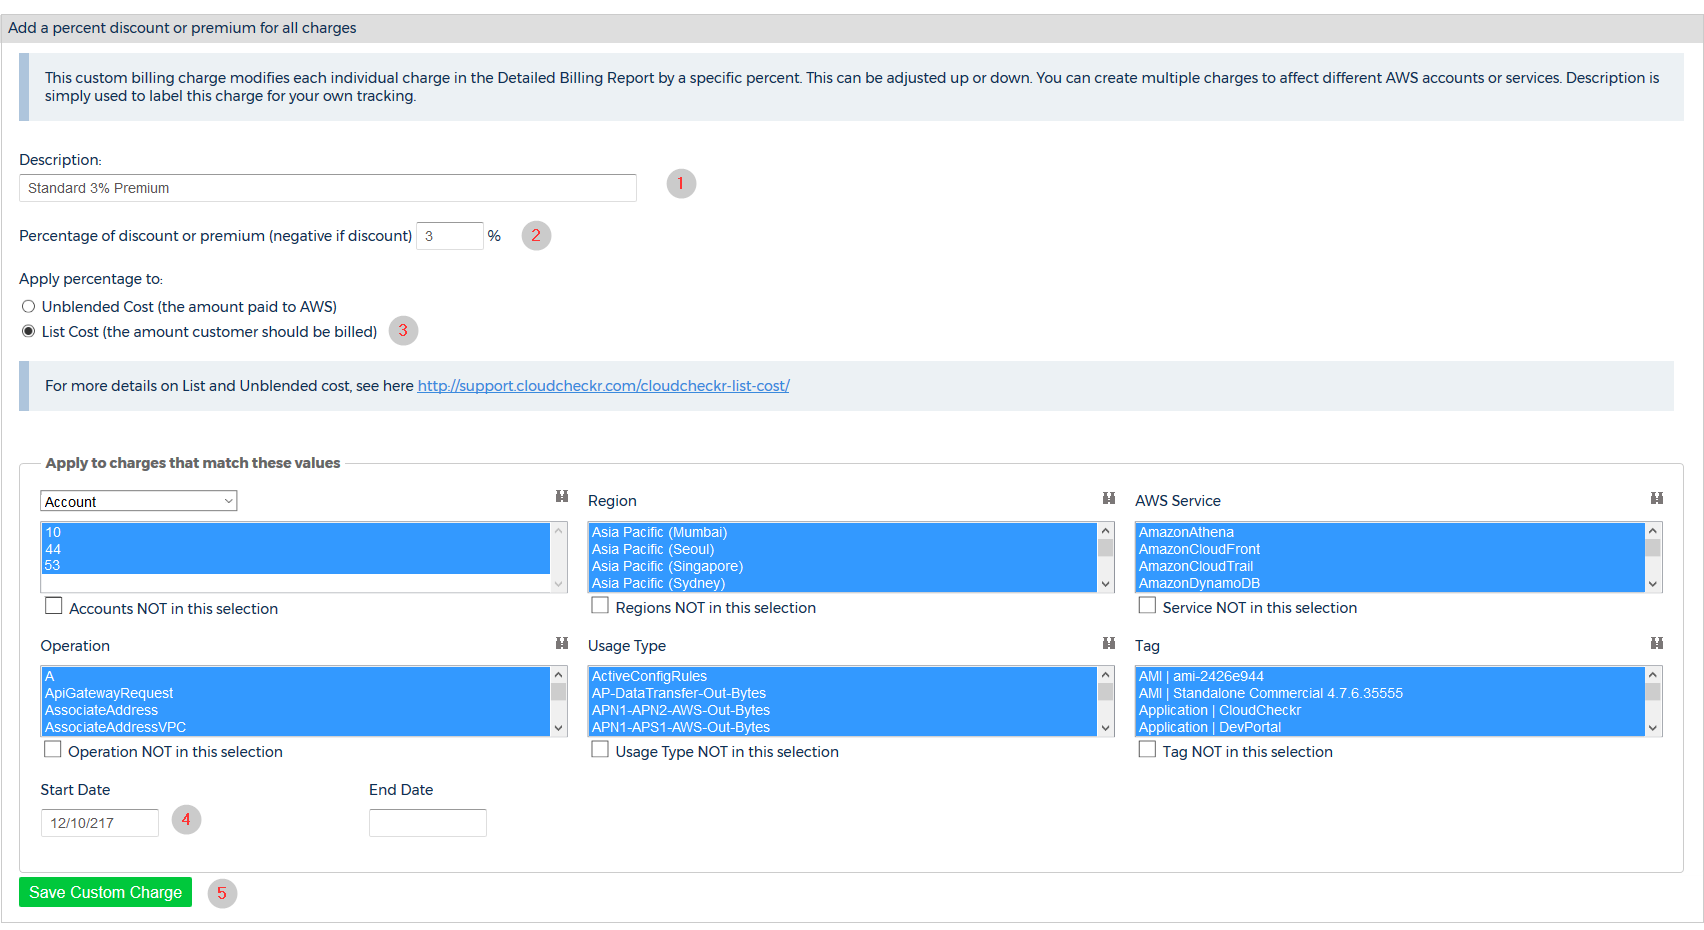This screenshot has width=1704, height=930.
Task: Click the Save Custom Charge button
Action: [x=105, y=892]
